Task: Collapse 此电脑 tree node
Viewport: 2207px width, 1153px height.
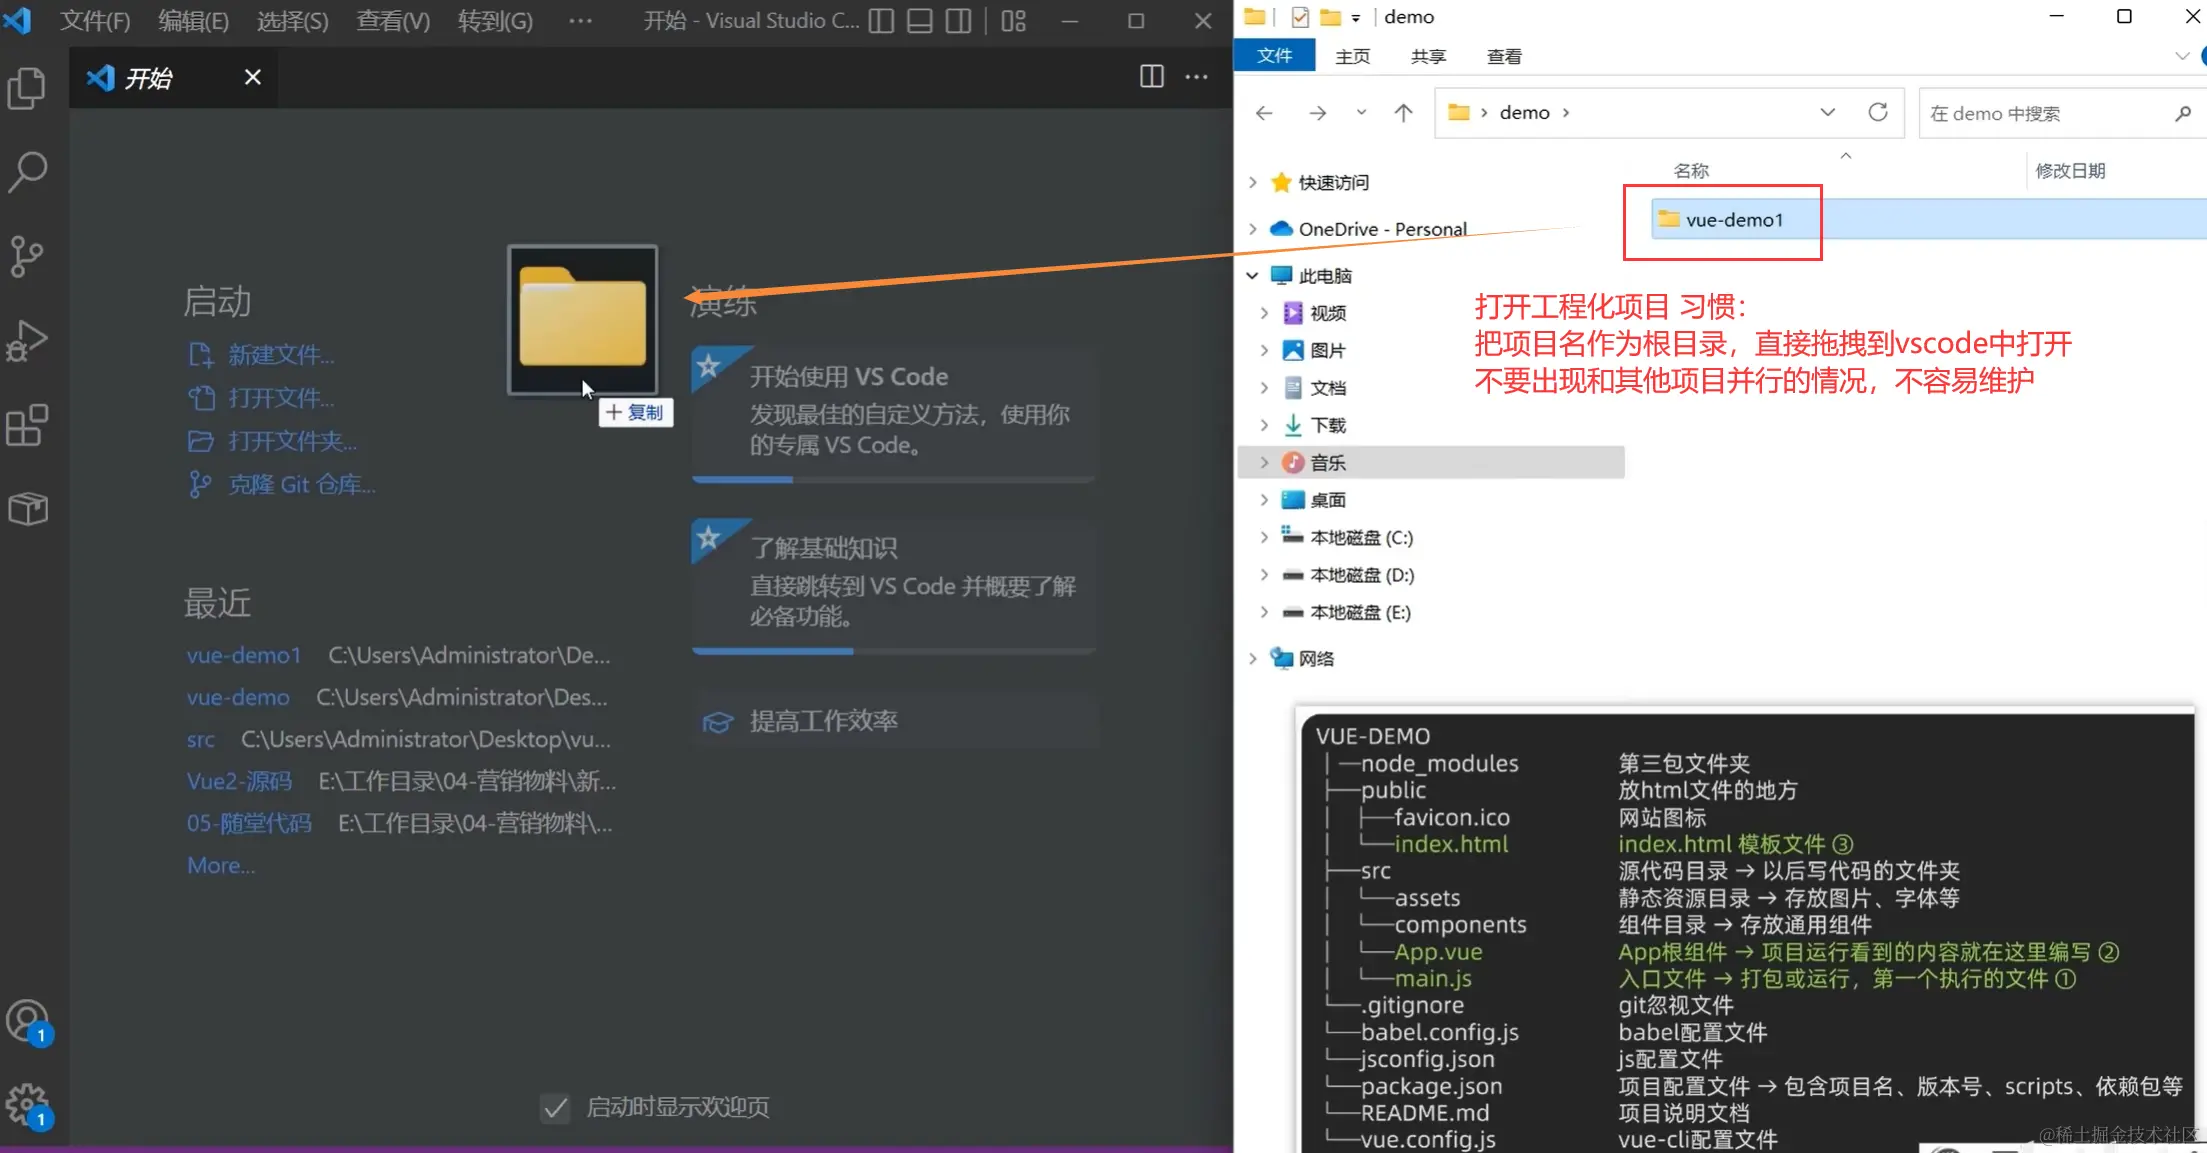Action: pyautogui.click(x=1253, y=275)
